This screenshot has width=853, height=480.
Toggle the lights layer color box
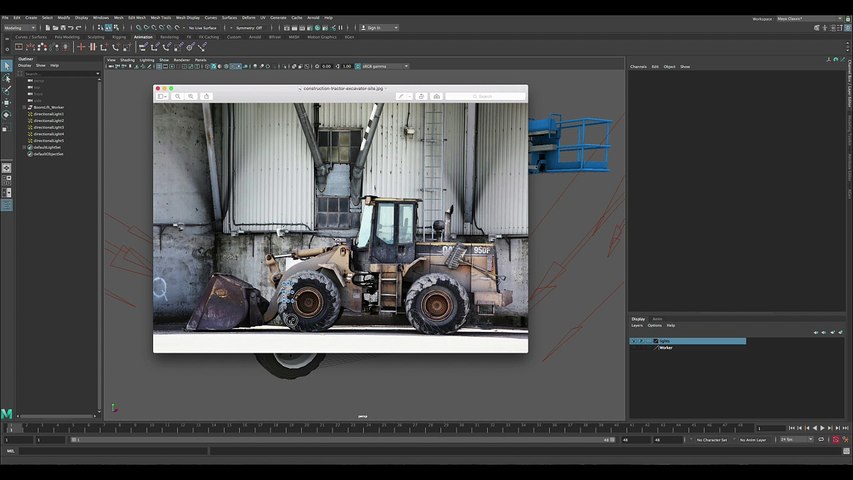point(655,341)
